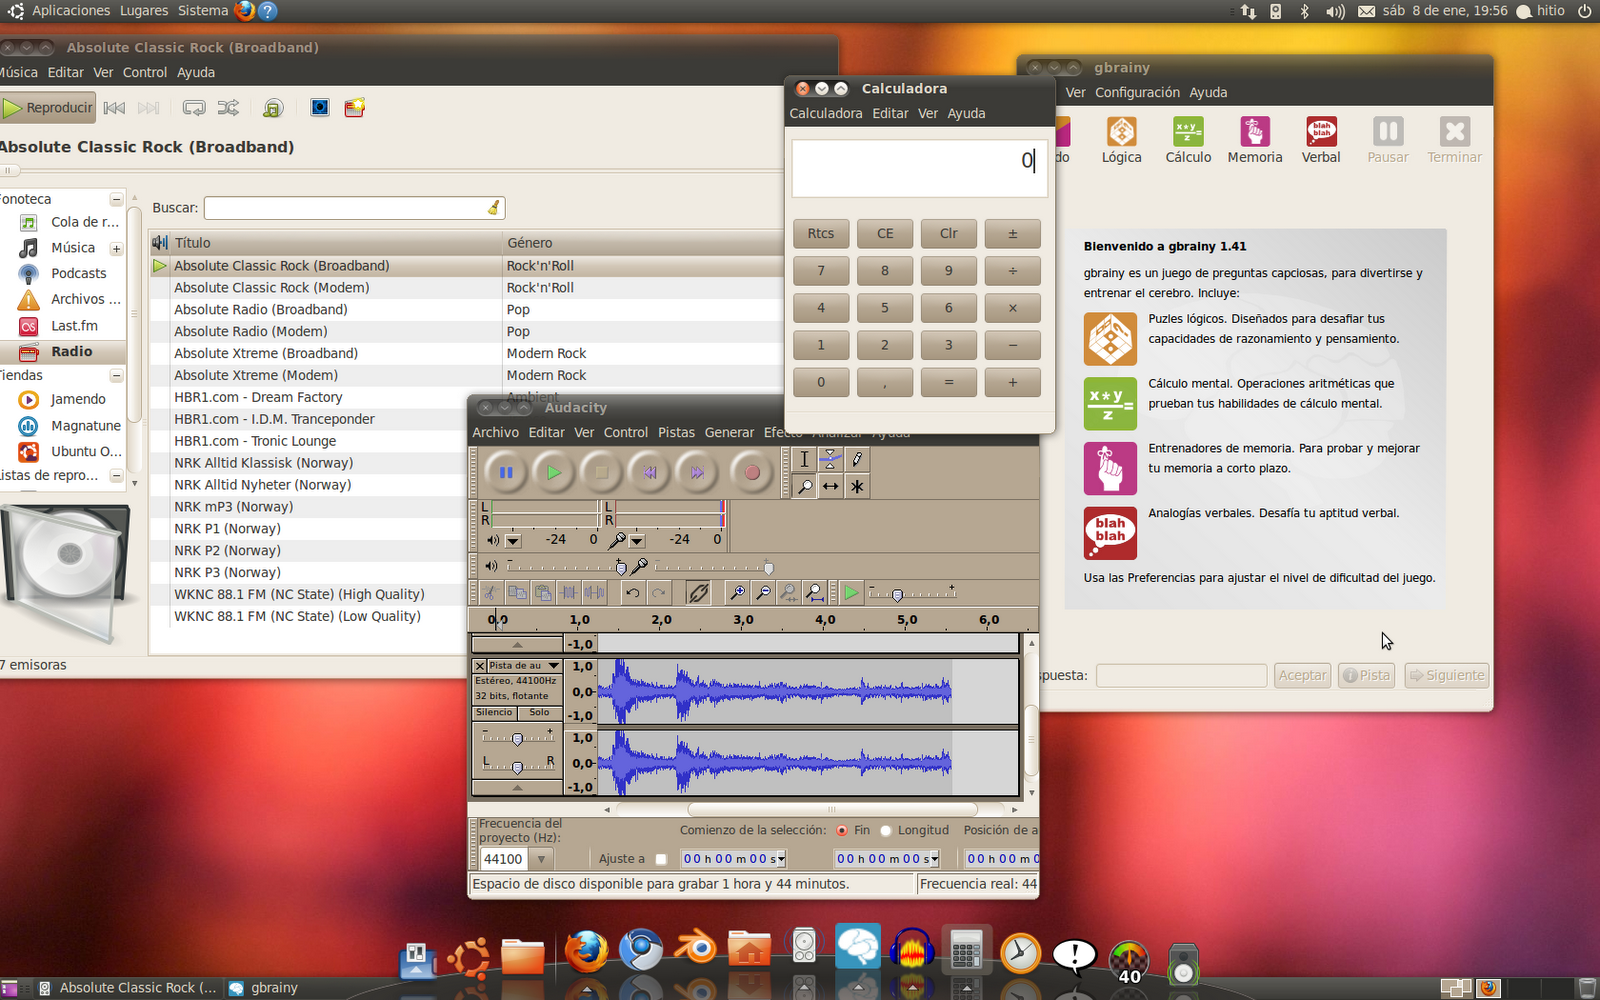
Task: Expand the Música item in Rhythmbox sidebar
Action: pos(116,249)
